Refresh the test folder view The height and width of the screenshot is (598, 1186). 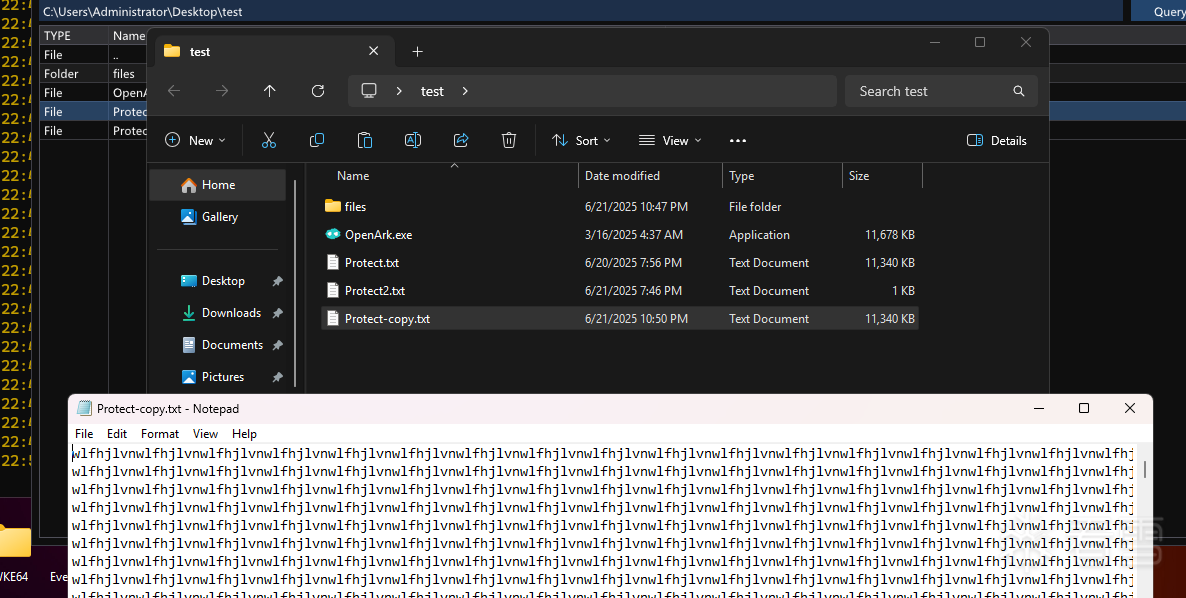tap(318, 91)
